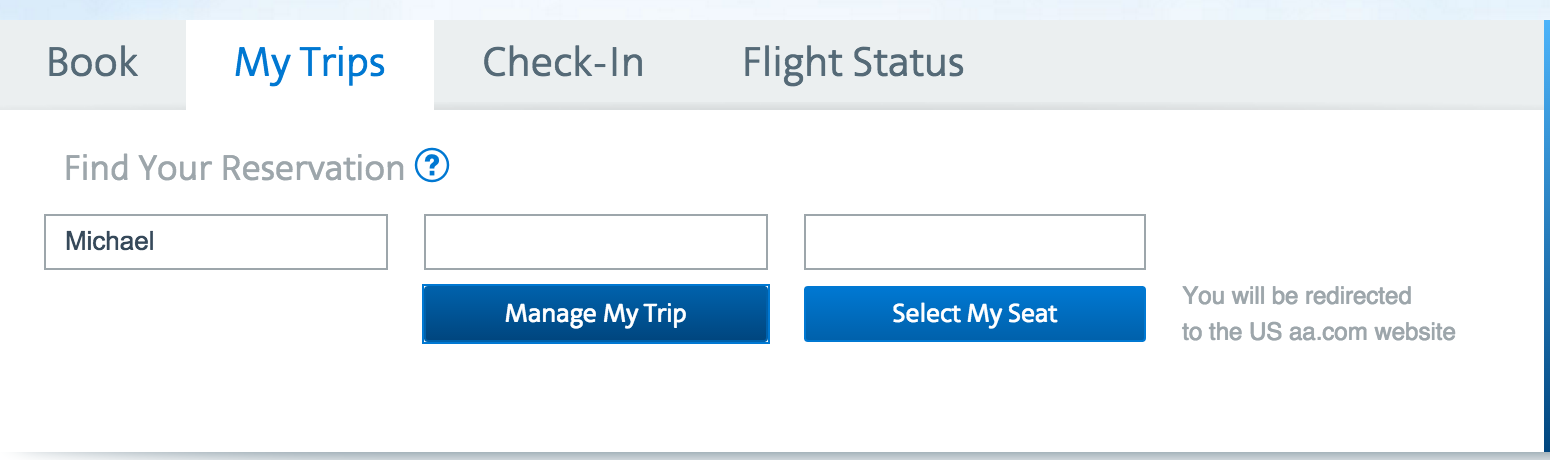Screen dimensions: 1550x460
Task: Submit reservation lookup with Manage My Trip
Action: (x=595, y=314)
